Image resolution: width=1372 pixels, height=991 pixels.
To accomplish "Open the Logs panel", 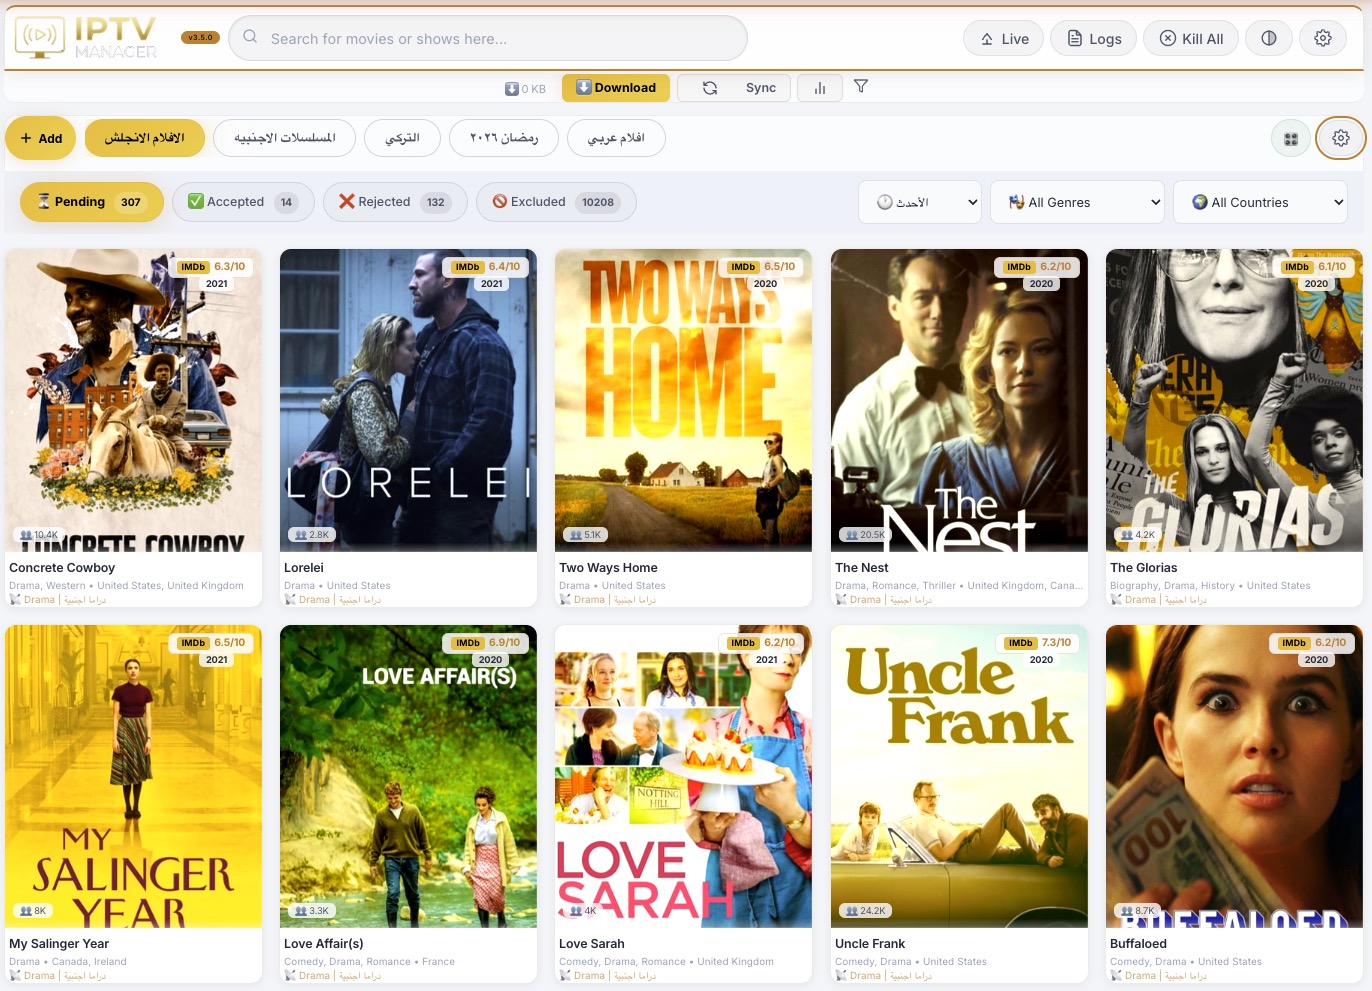I will click(1094, 38).
